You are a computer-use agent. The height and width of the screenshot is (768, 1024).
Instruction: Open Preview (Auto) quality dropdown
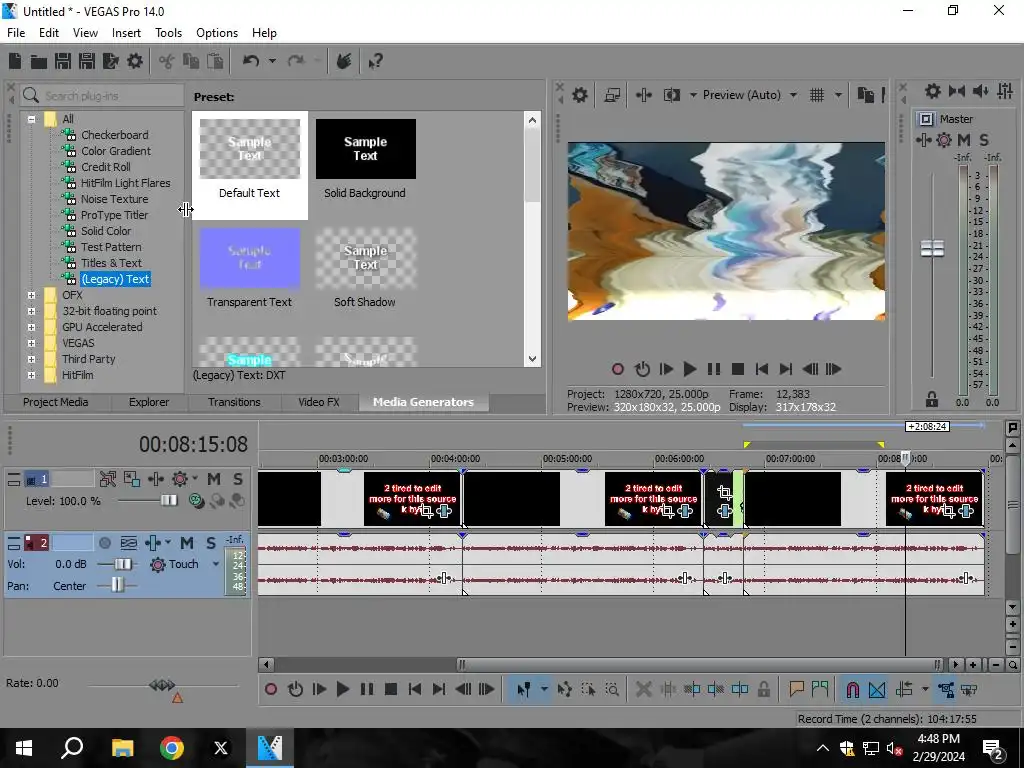point(793,95)
